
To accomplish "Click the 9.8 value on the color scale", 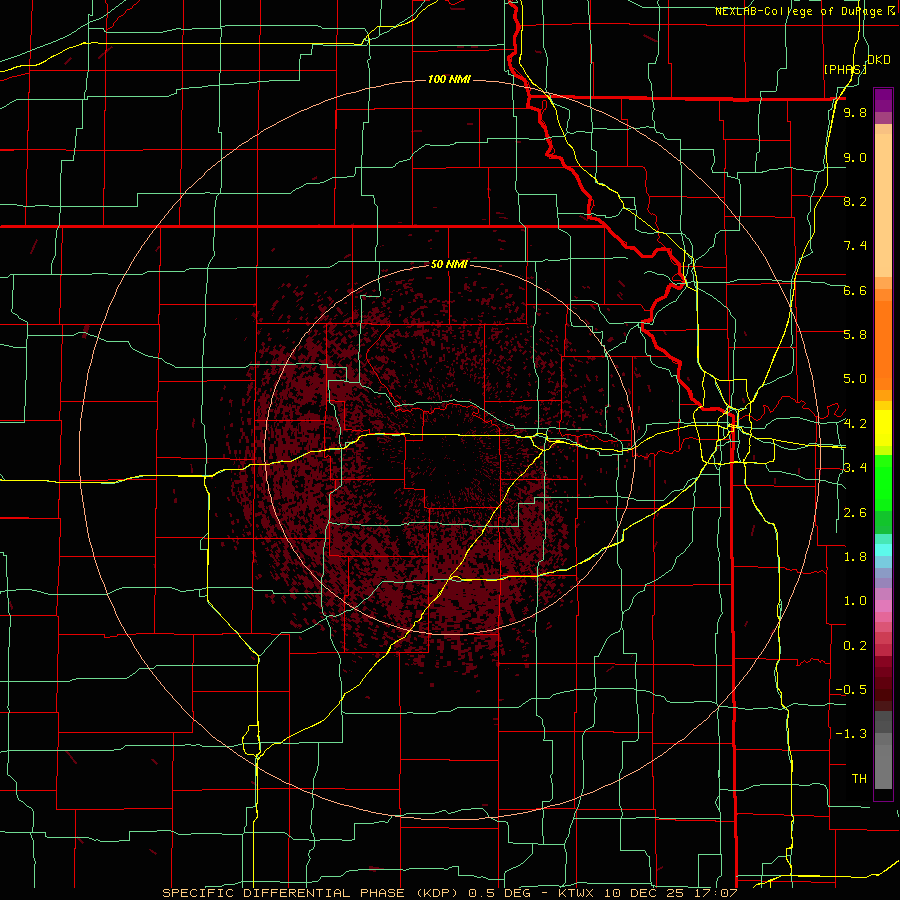I will coord(855,112).
